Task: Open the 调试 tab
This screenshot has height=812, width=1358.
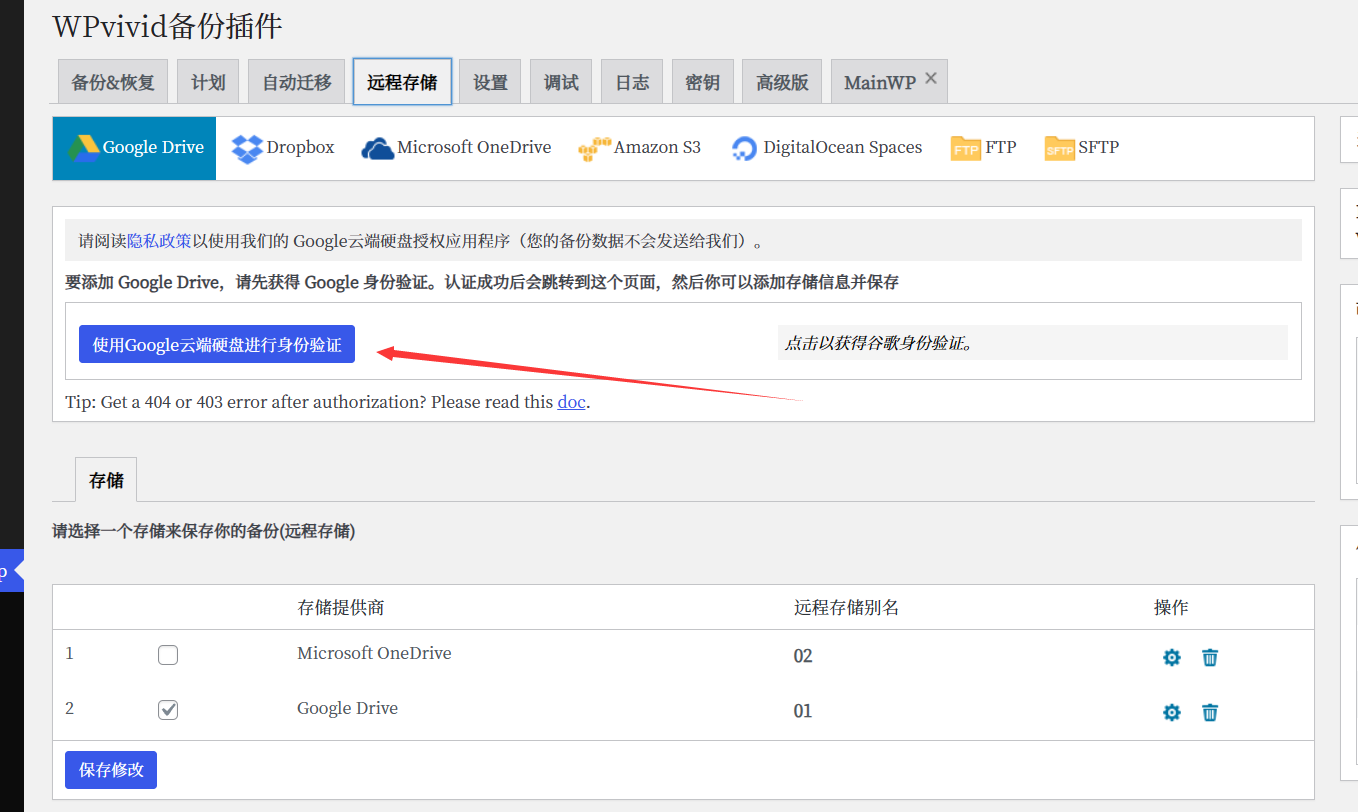Action: click(x=561, y=82)
